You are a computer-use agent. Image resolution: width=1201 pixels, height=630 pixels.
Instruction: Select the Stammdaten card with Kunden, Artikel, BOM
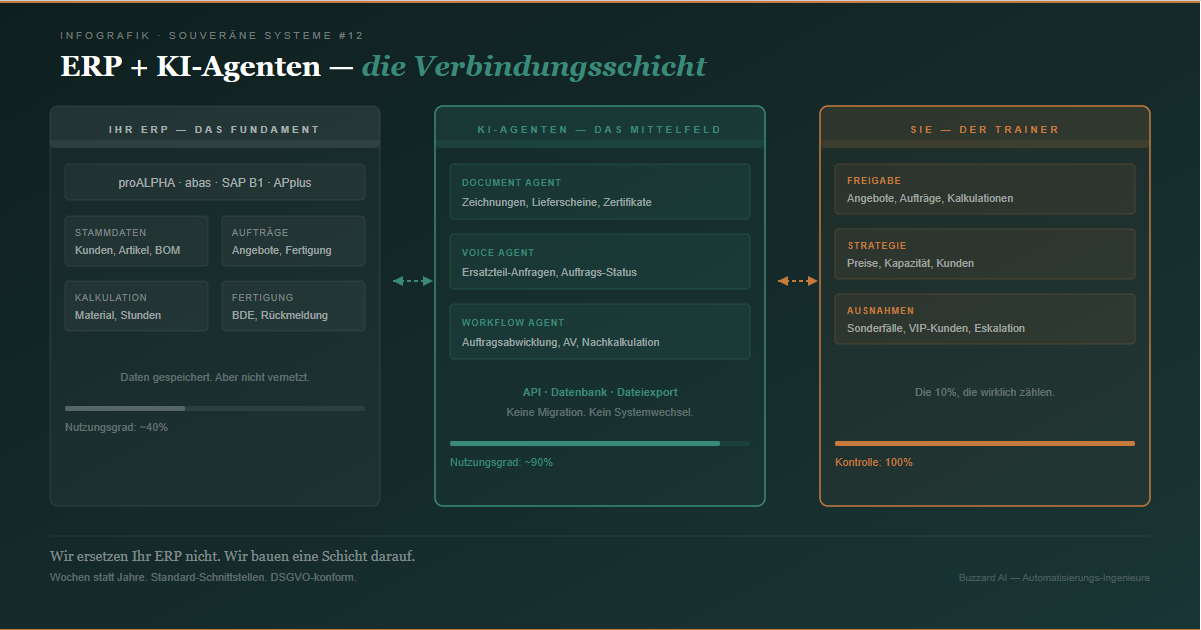pos(136,241)
